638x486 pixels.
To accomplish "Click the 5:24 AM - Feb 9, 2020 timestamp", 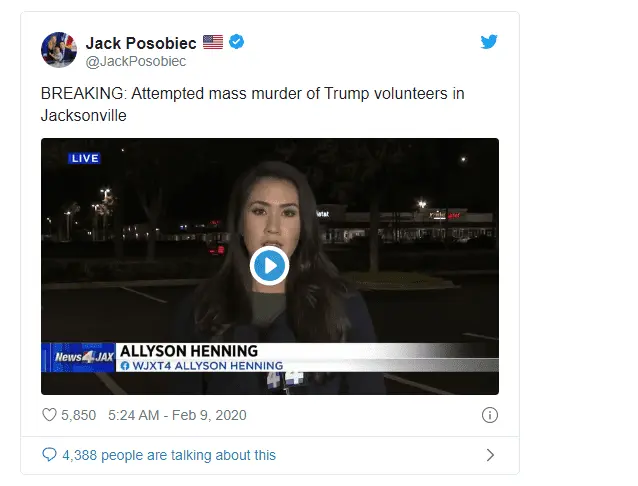I will click(x=177, y=415).
